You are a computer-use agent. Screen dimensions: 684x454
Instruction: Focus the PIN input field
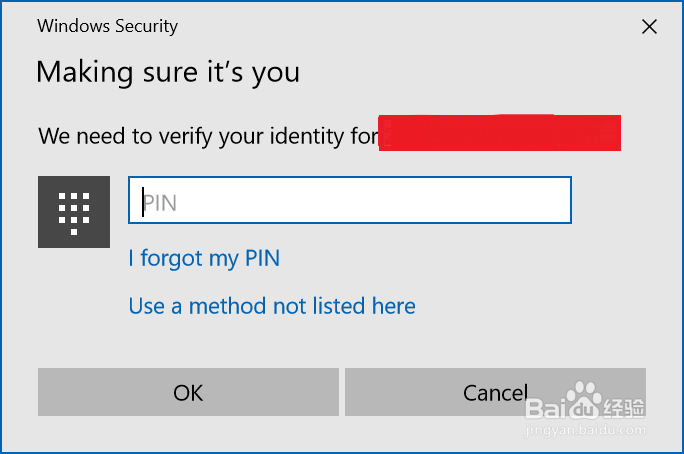pos(350,200)
